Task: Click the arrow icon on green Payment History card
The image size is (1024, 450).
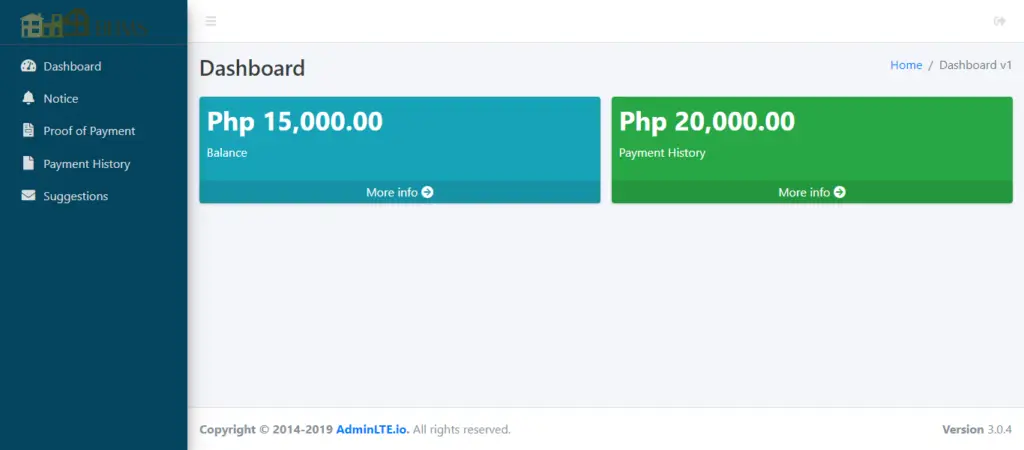Action: [840, 192]
